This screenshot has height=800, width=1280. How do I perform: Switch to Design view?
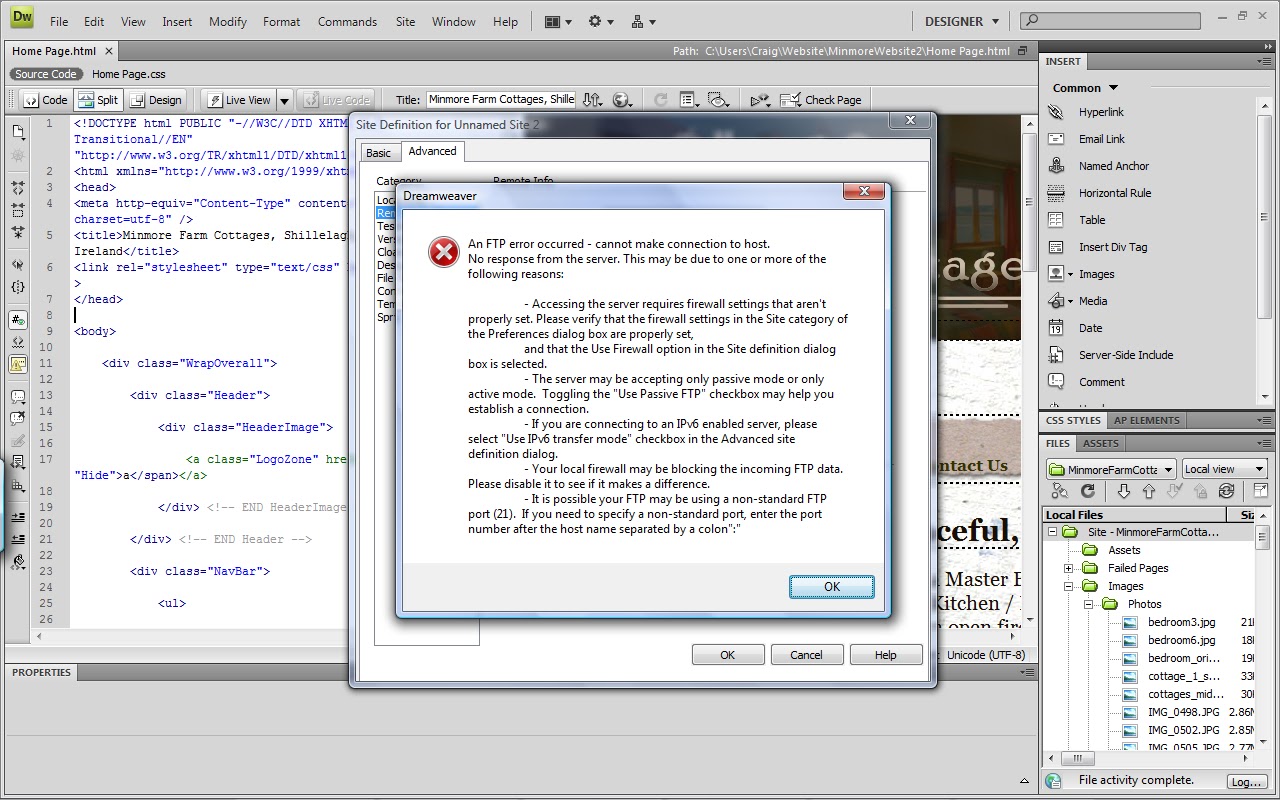tap(155, 100)
